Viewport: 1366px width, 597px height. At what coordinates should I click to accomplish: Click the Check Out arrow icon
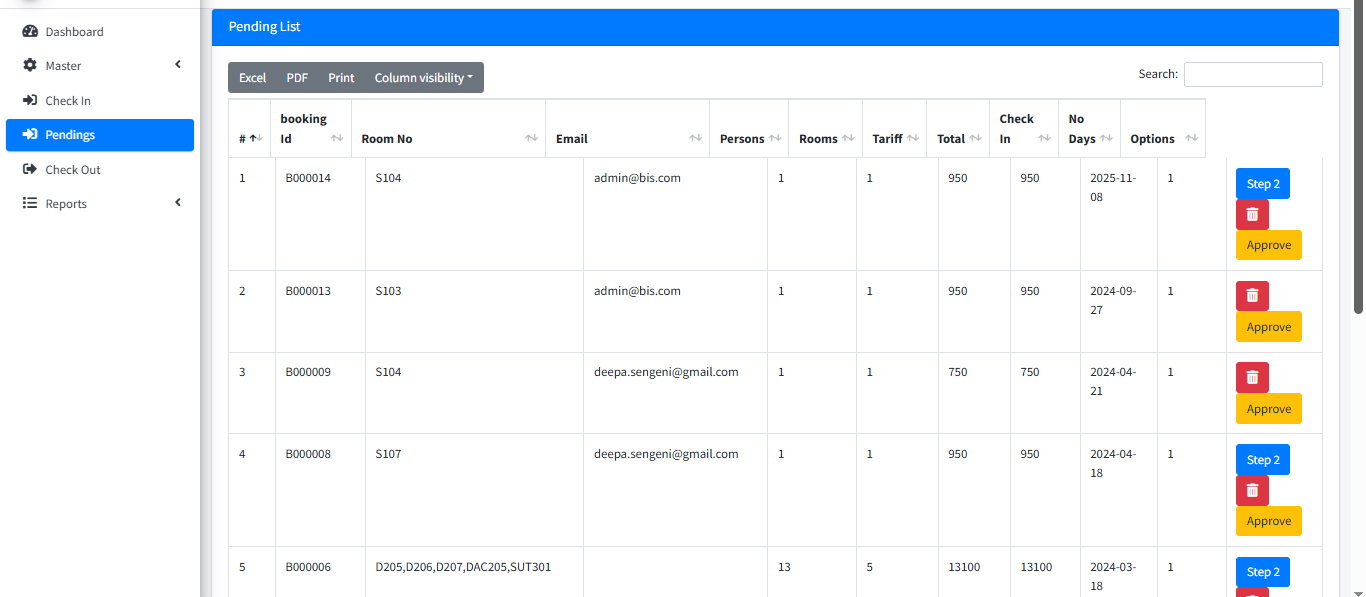coord(30,170)
